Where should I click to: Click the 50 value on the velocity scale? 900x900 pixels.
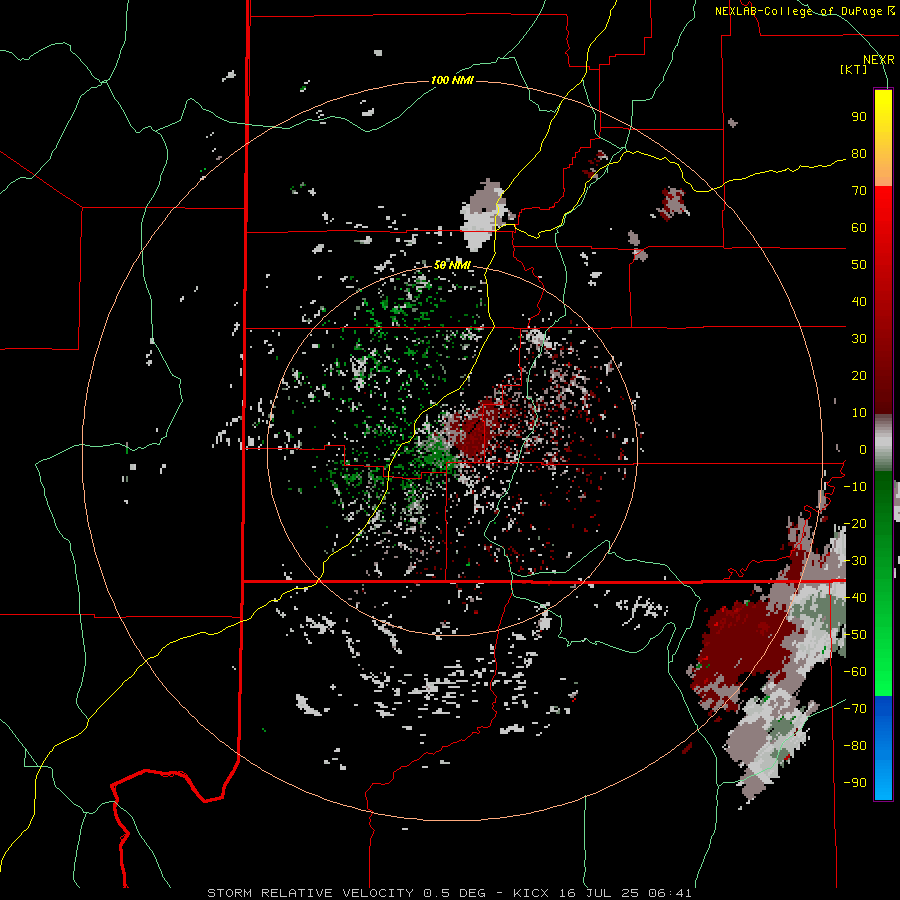[859, 265]
